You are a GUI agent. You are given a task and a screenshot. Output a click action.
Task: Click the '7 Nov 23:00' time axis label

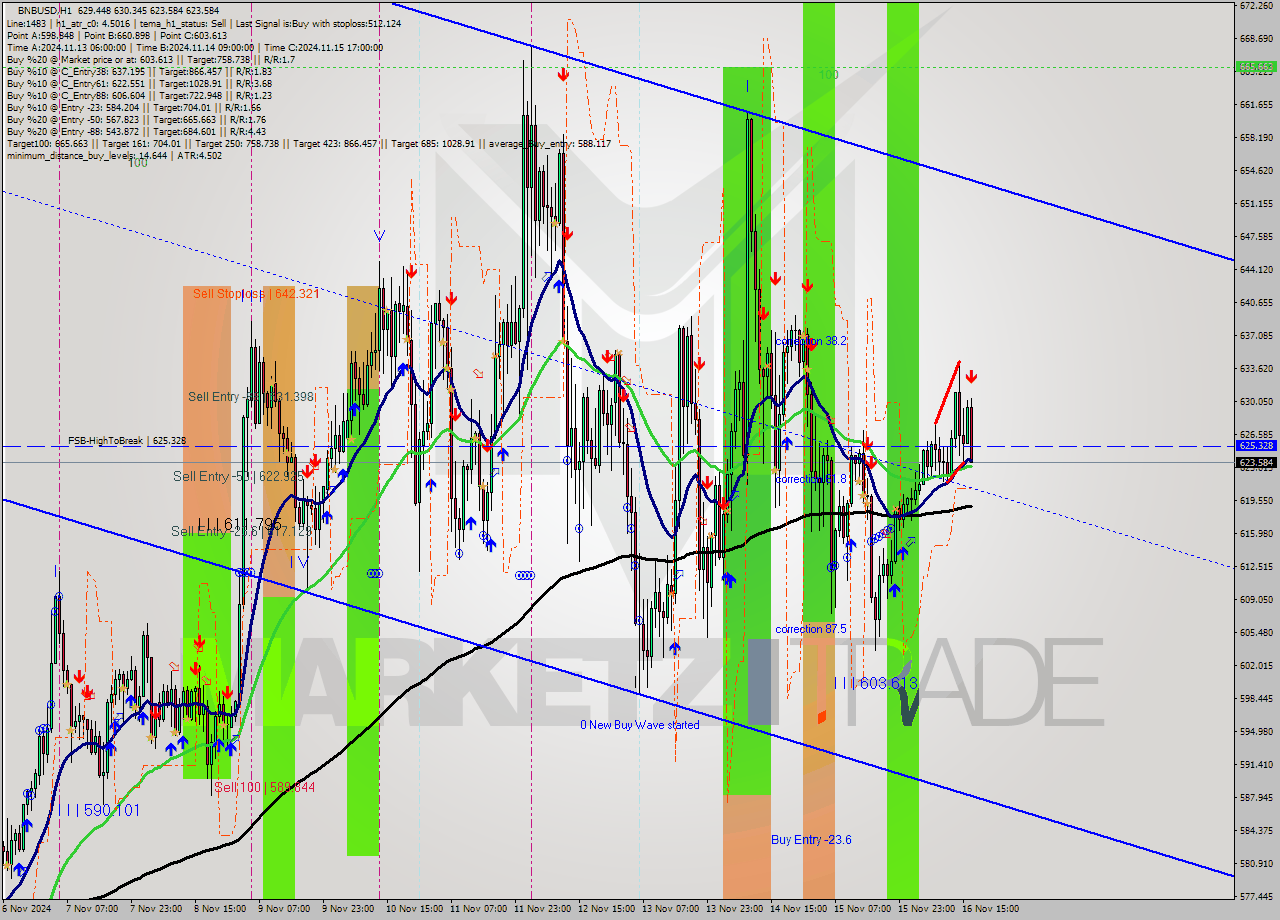155,909
